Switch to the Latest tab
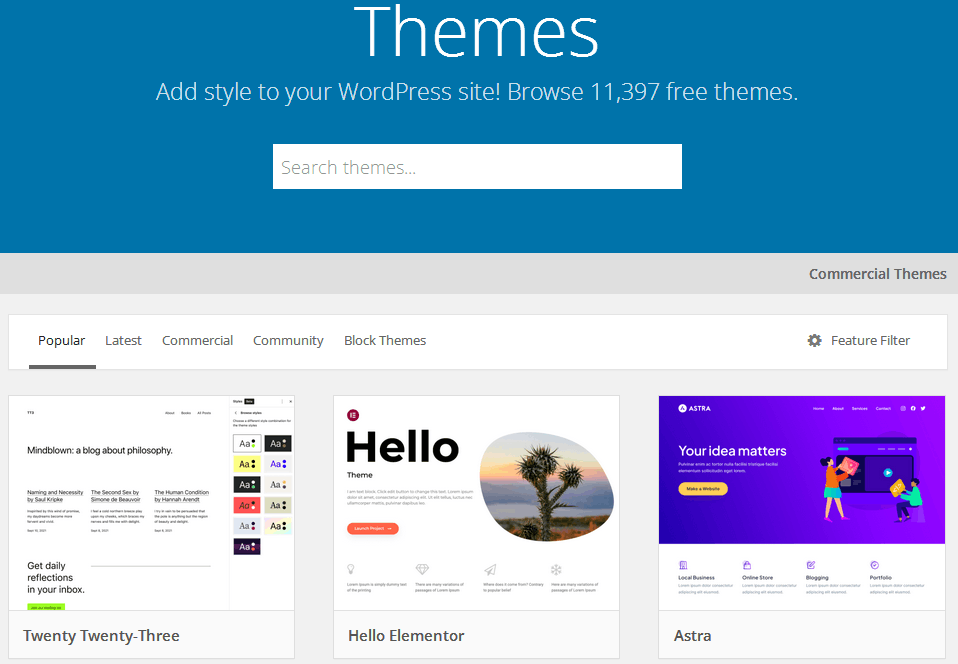Viewport: 958px width, 664px height. tap(123, 340)
